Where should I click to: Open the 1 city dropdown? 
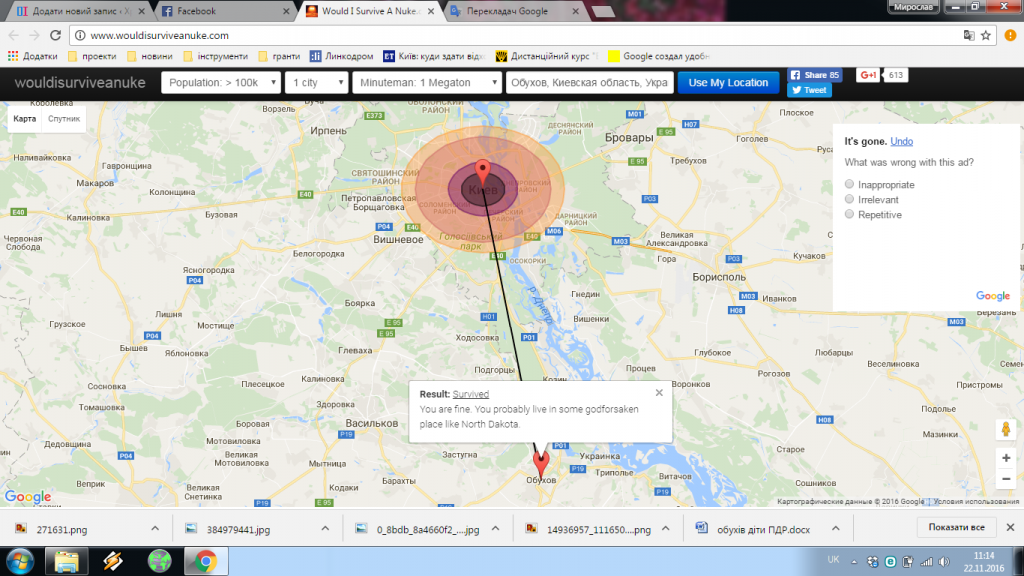tap(317, 83)
